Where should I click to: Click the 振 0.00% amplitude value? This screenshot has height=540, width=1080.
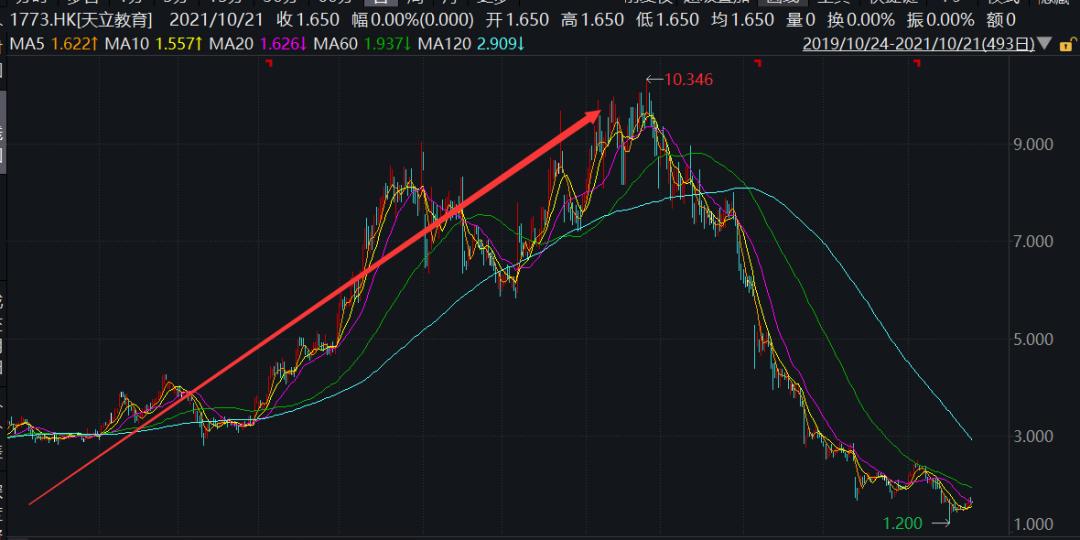tap(941, 20)
